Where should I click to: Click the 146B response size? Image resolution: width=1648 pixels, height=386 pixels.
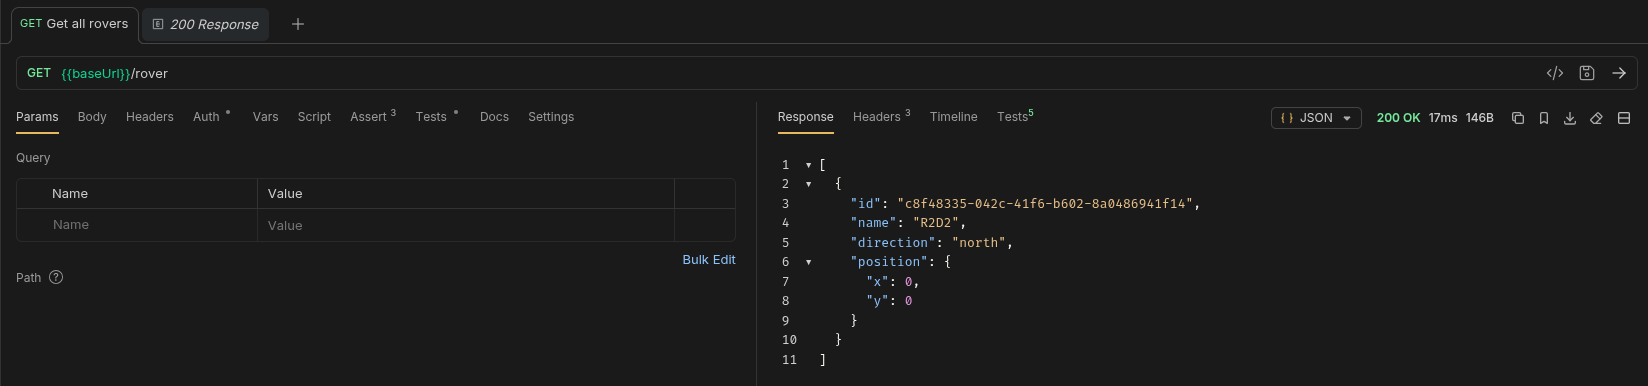1480,118
